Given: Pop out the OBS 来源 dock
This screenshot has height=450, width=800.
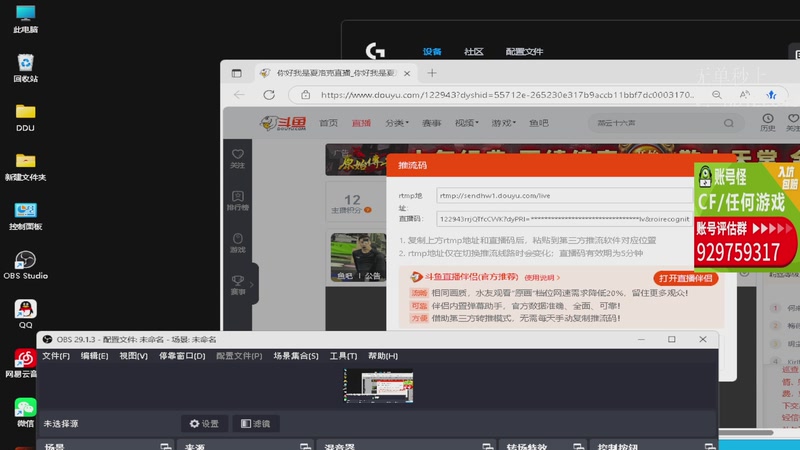Looking at the screenshot, I should click(x=305, y=447).
